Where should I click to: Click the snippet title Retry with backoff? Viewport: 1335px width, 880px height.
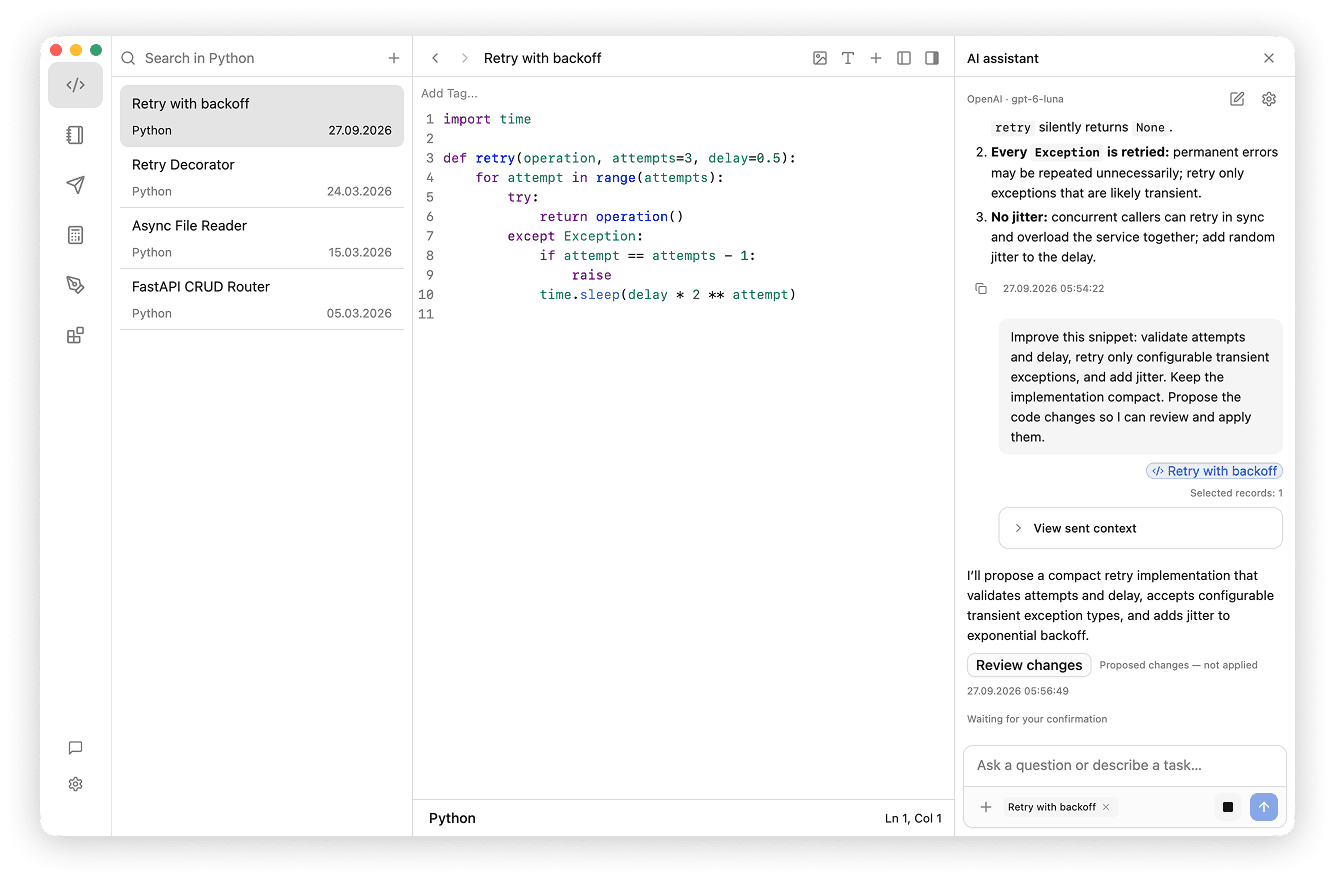point(542,58)
